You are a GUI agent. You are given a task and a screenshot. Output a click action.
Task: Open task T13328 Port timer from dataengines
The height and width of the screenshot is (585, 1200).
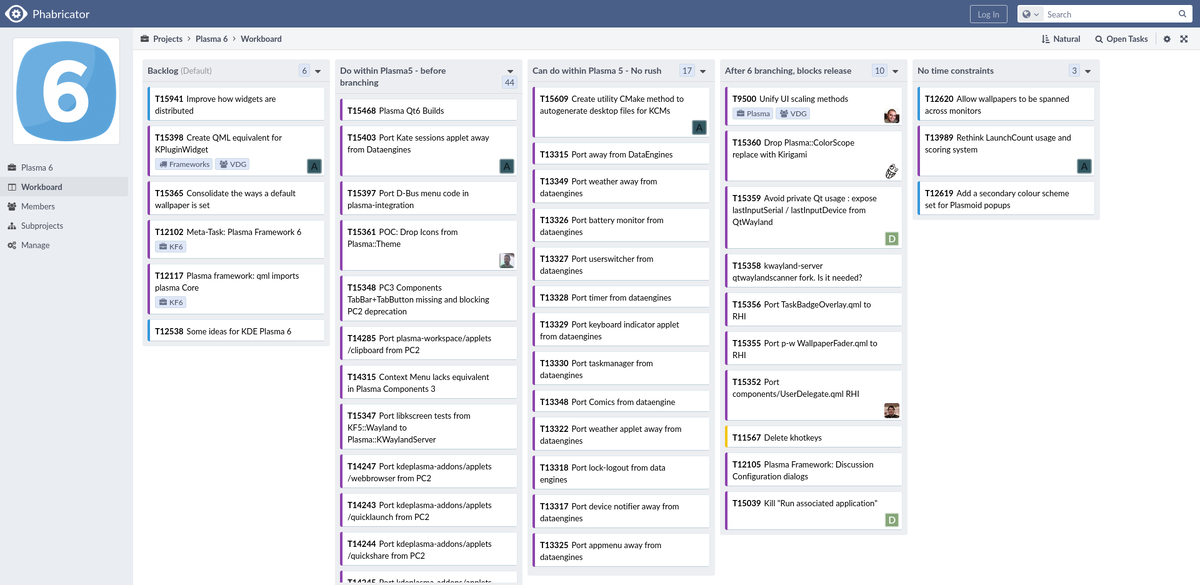click(622, 298)
